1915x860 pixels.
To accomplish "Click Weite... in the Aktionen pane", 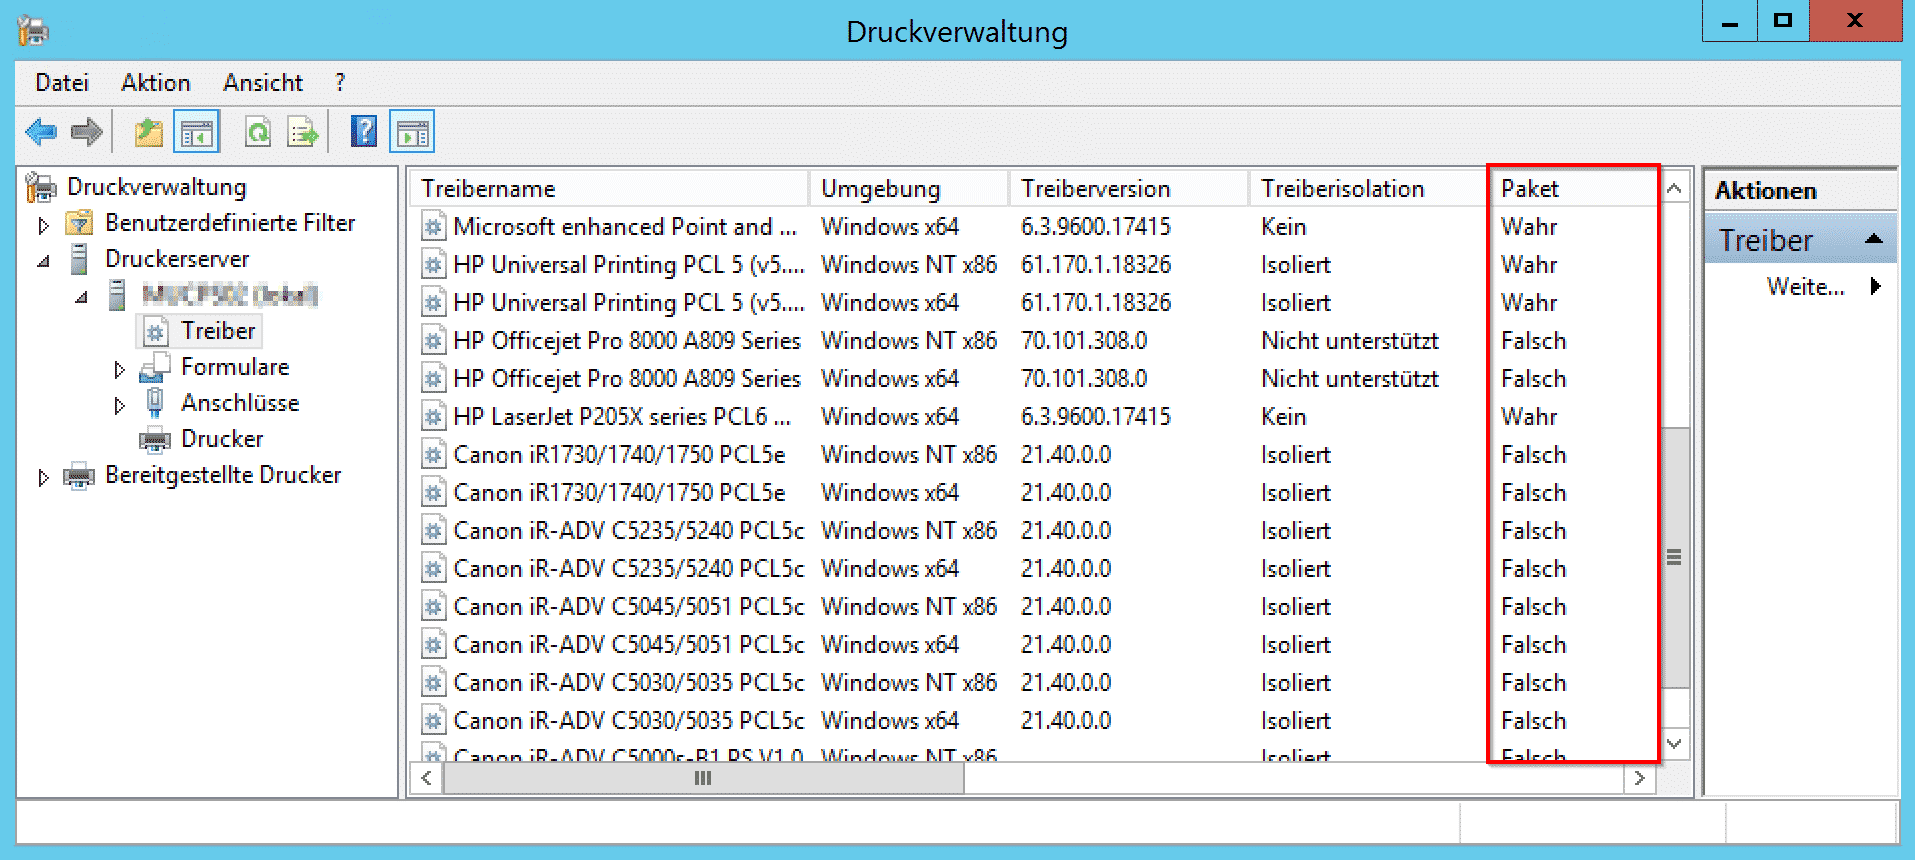I will tap(1805, 287).
